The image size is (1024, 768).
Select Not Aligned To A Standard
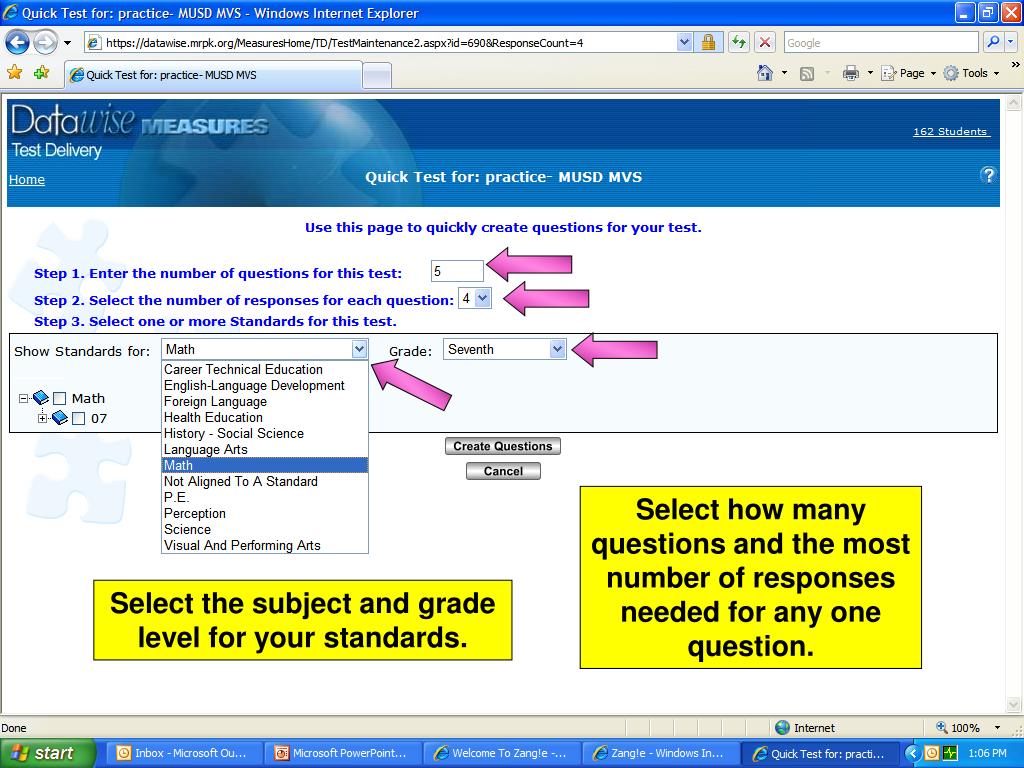coord(264,481)
